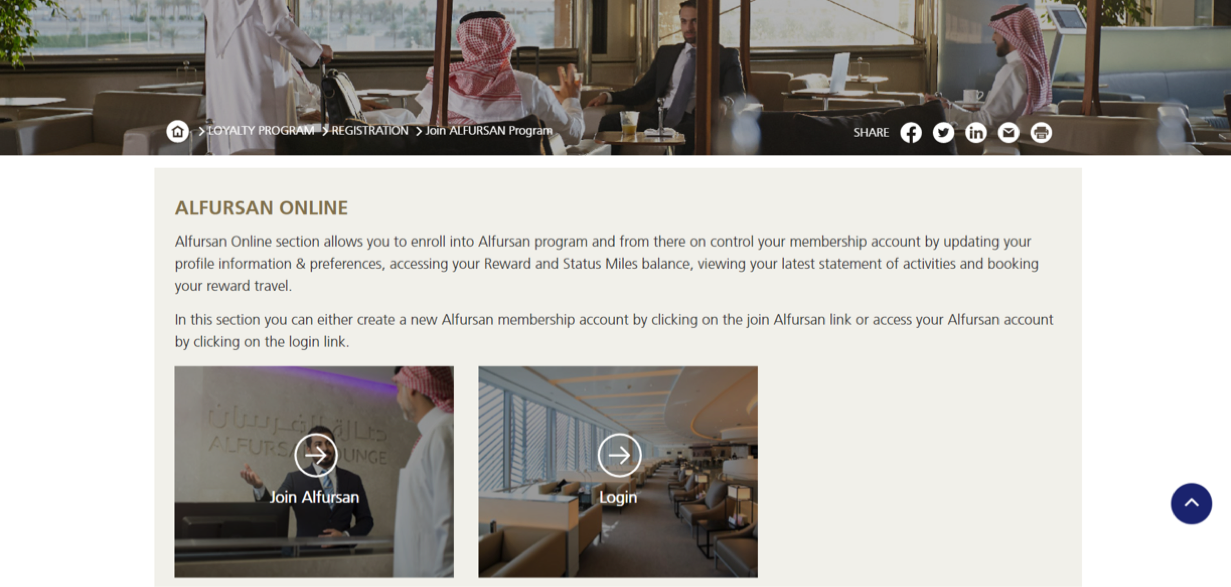Click chevron before Join ALFURSAN Program breadcrumb
The height and width of the screenshot is (587, 1231).
tap(419, 131)
